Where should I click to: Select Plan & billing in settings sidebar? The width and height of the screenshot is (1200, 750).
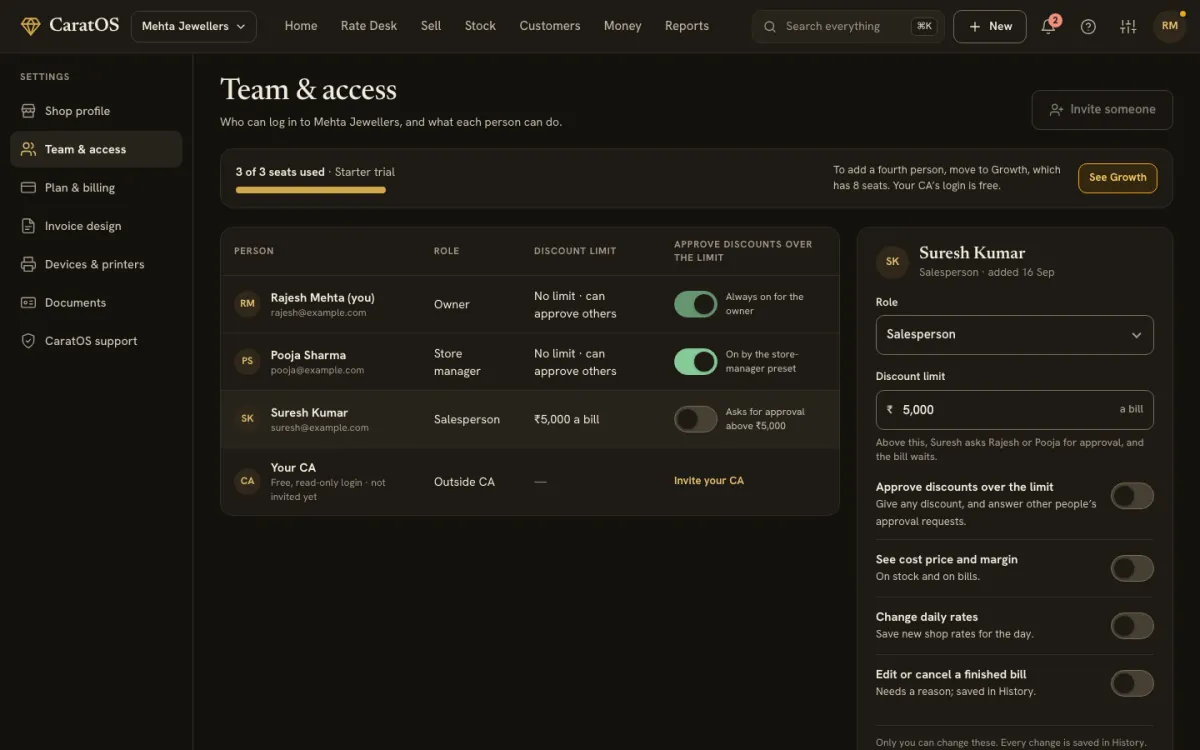(96, 187)
